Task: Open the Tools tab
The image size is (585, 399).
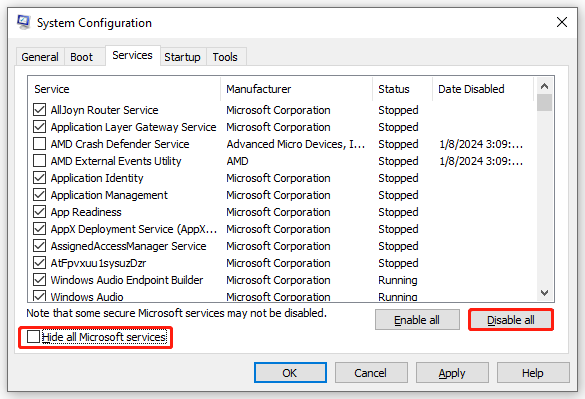Action: 225,57
